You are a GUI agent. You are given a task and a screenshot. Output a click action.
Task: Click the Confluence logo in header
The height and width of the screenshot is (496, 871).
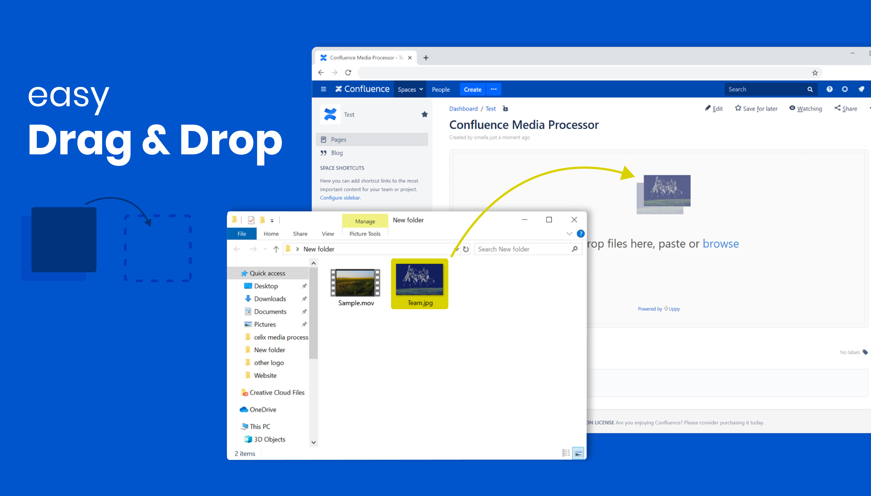pos(362,89)
